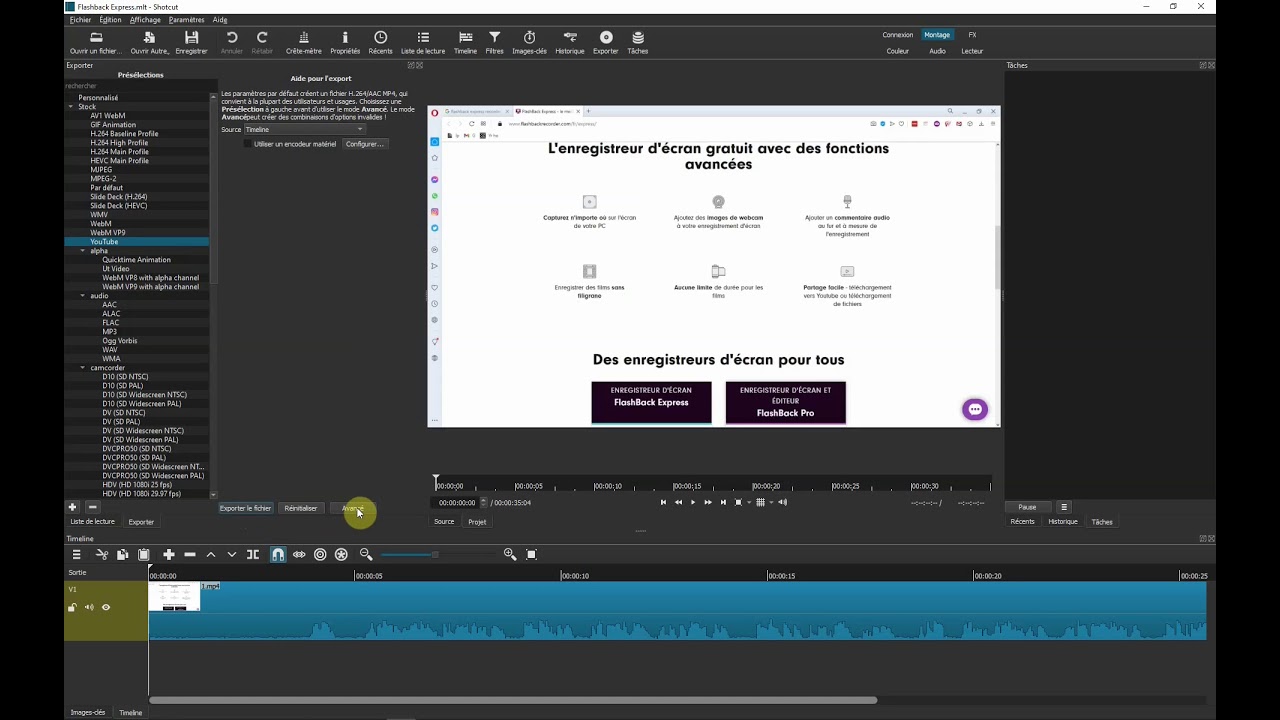
Task: Open the Affichage menu
Action: tap(145, 20)
